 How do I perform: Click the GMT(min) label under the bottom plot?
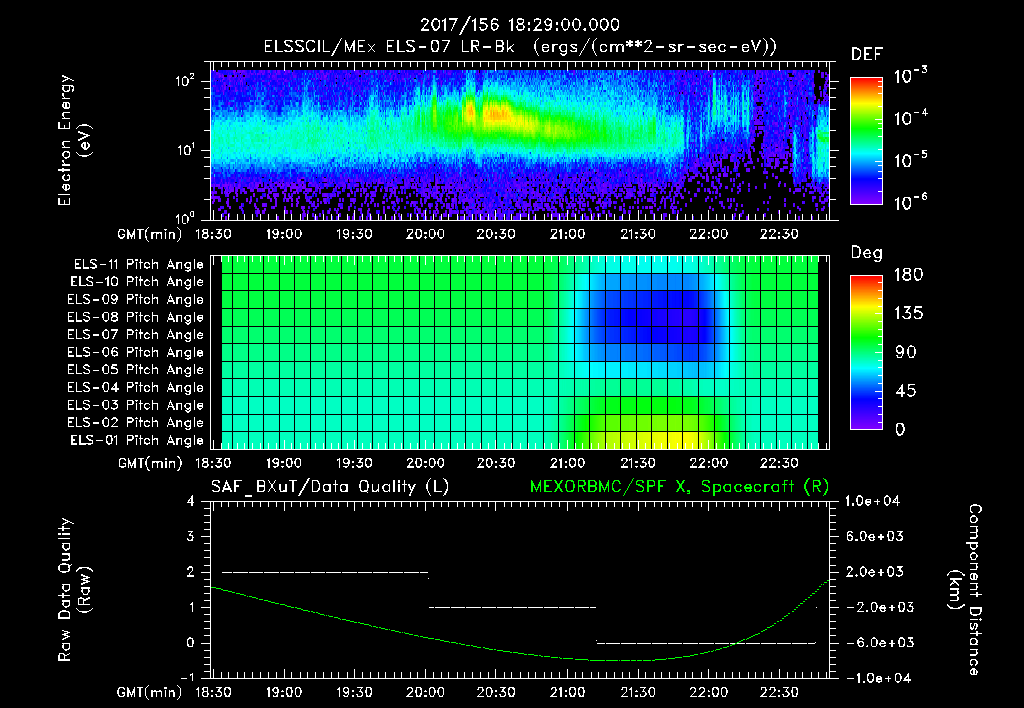pos(150,693)
